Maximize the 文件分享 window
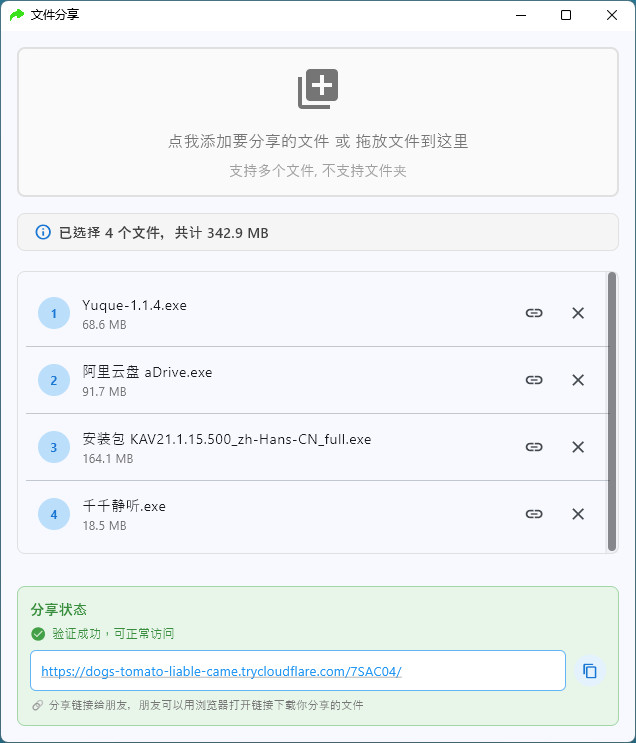Screen dimensions: 636x743 (566, 15)
